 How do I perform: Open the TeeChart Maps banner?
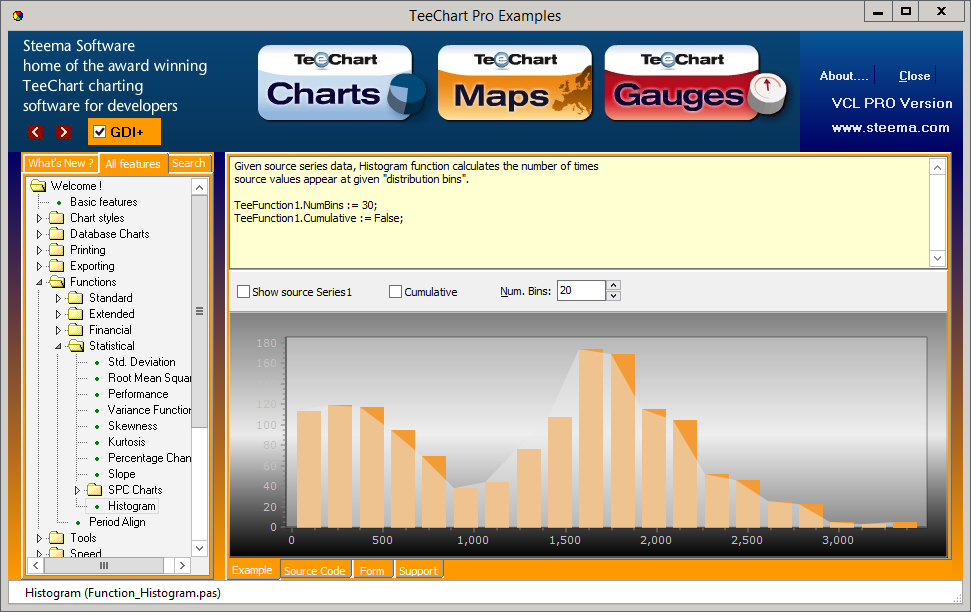coord(515,82)
